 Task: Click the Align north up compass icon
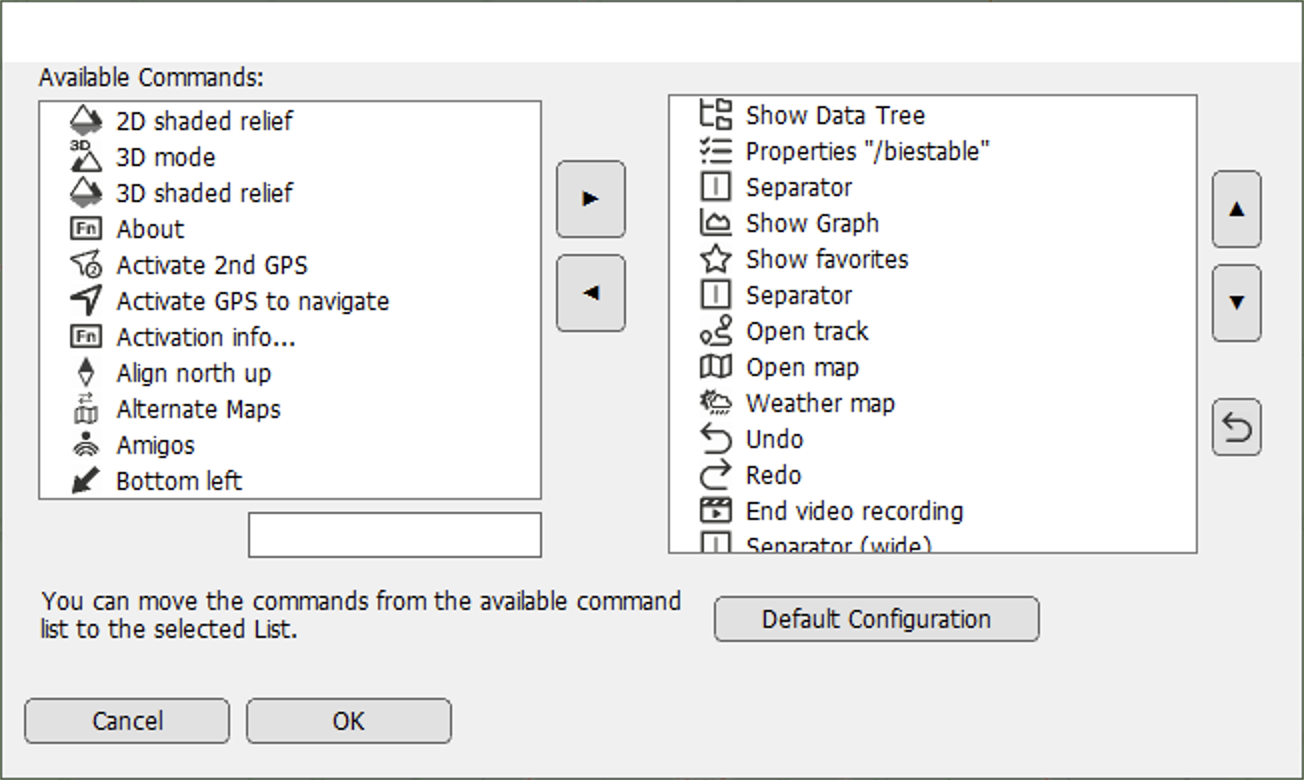[86, 373]
